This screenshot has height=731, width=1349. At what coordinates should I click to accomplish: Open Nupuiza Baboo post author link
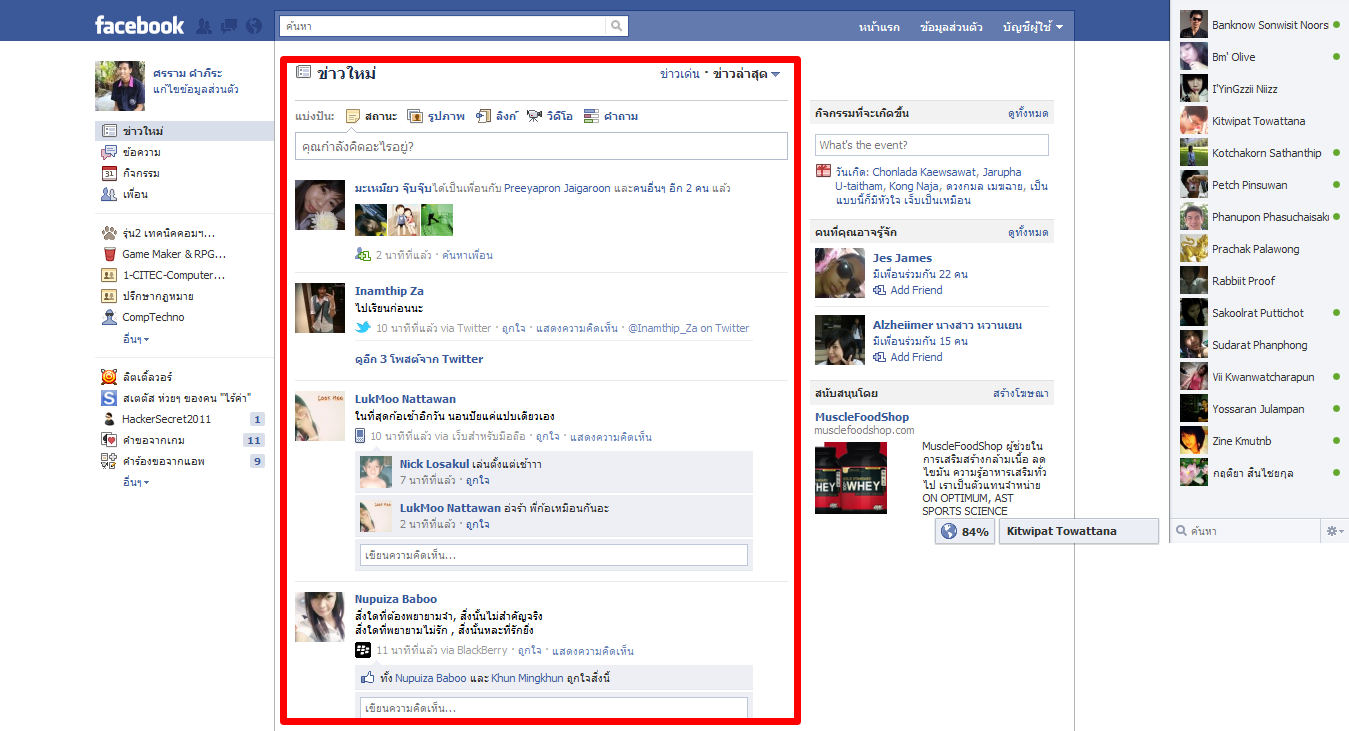click(396, 599)
